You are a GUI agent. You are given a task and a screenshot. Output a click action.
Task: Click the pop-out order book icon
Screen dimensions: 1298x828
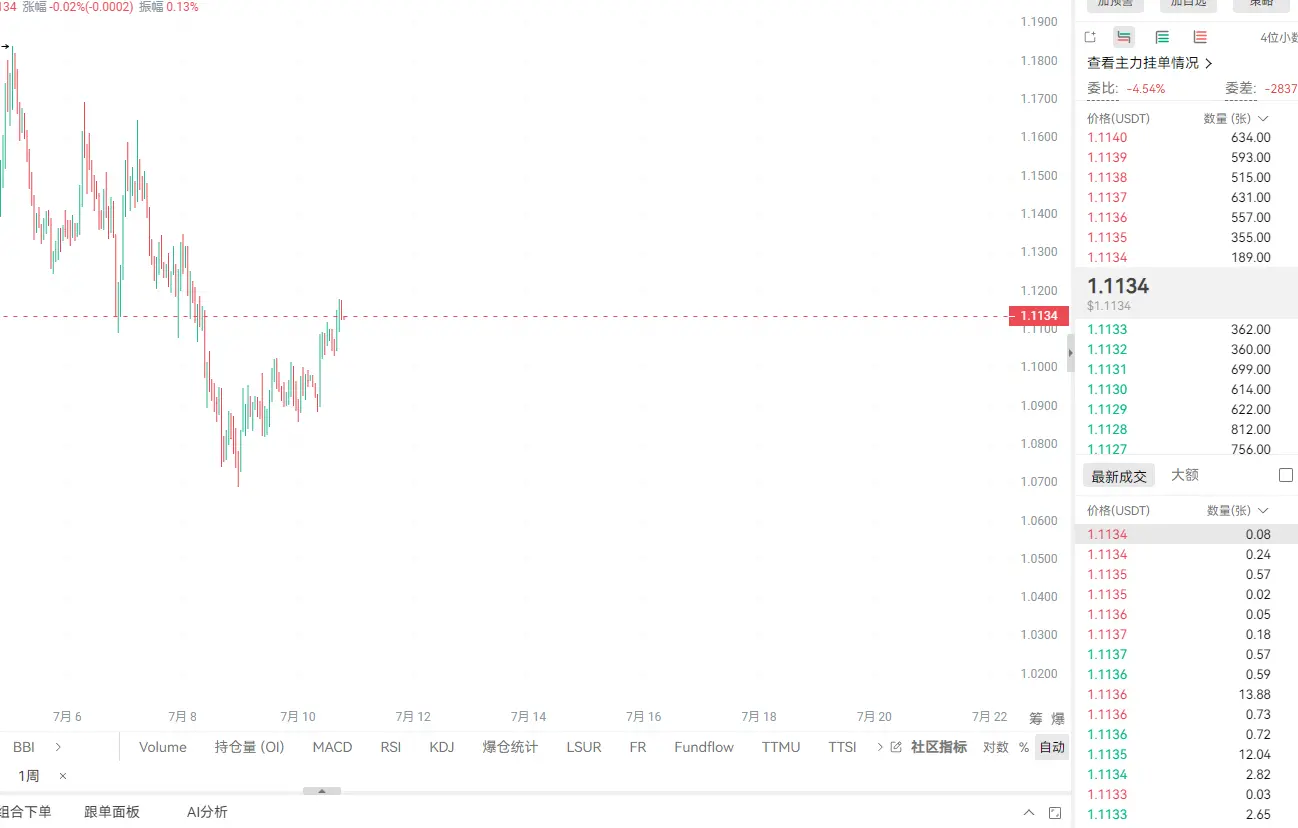pyautogui.click(x=1090, y=38)
